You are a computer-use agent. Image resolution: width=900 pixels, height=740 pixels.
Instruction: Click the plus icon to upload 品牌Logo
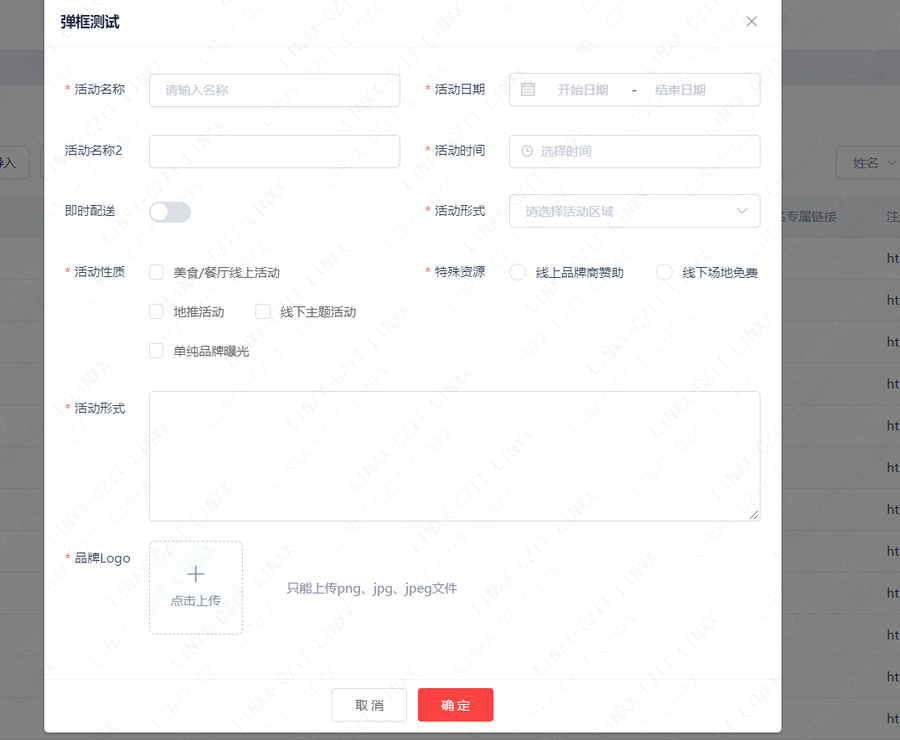pos(195,574)
